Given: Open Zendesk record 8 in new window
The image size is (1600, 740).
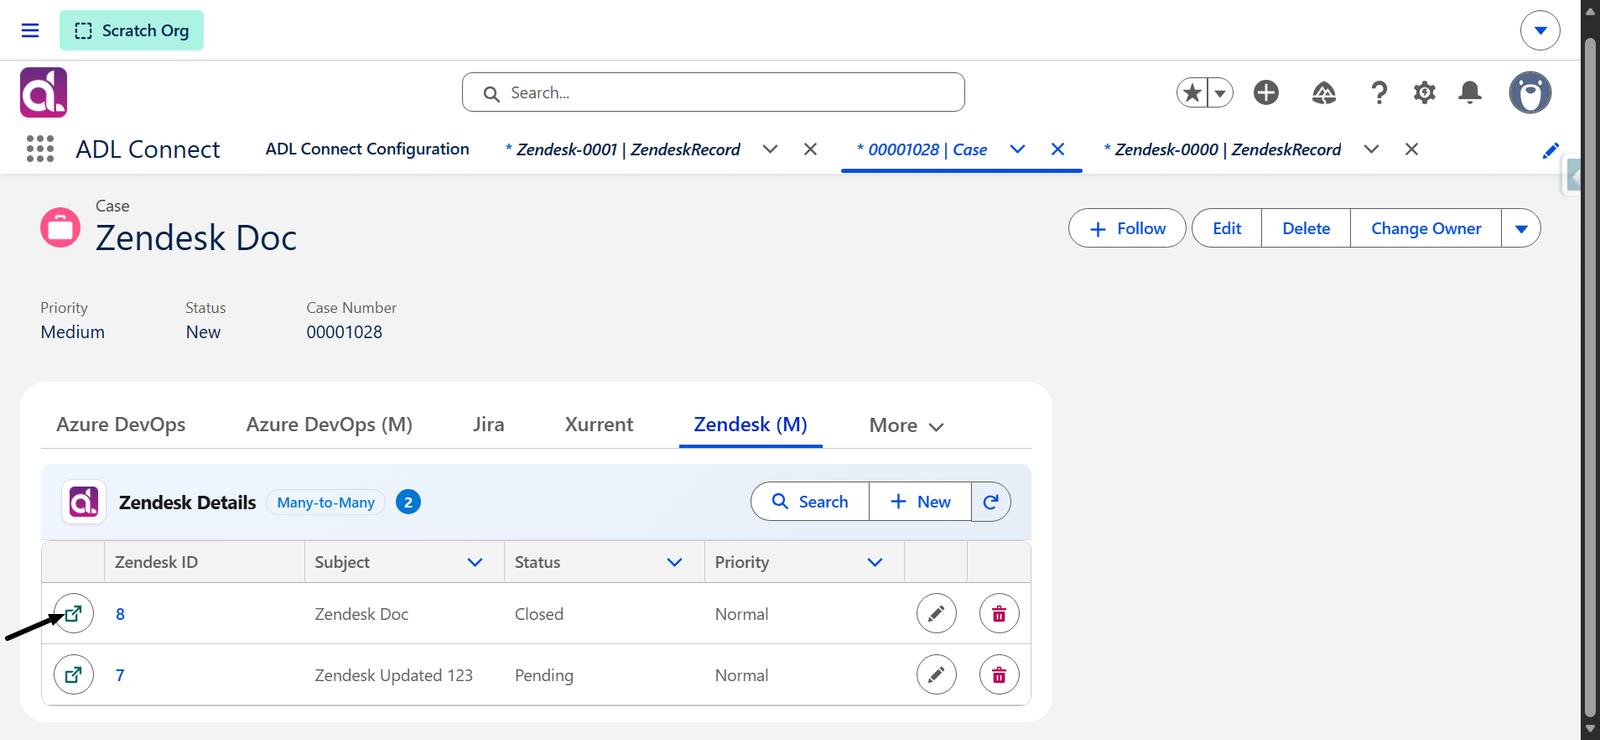Looking at the screenshot, I should pos(73,613).
